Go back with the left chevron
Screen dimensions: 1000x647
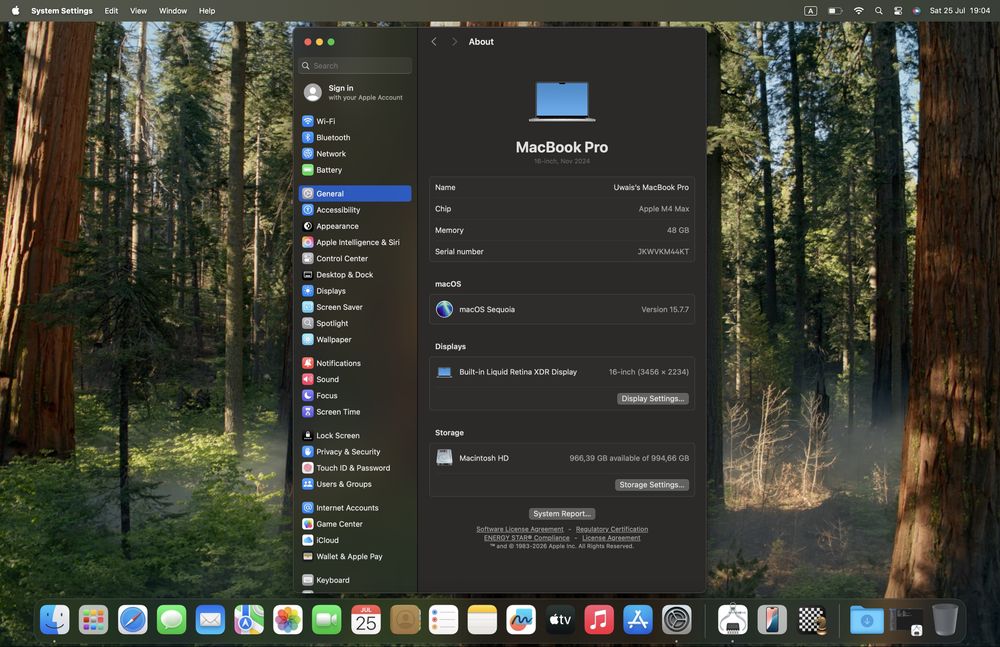[434, 41]
